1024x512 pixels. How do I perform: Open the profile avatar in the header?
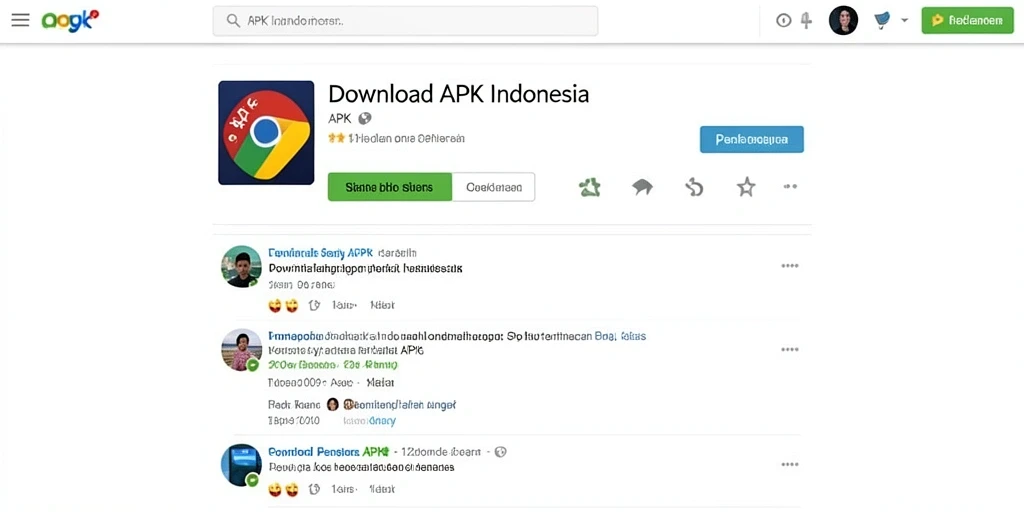843,21
